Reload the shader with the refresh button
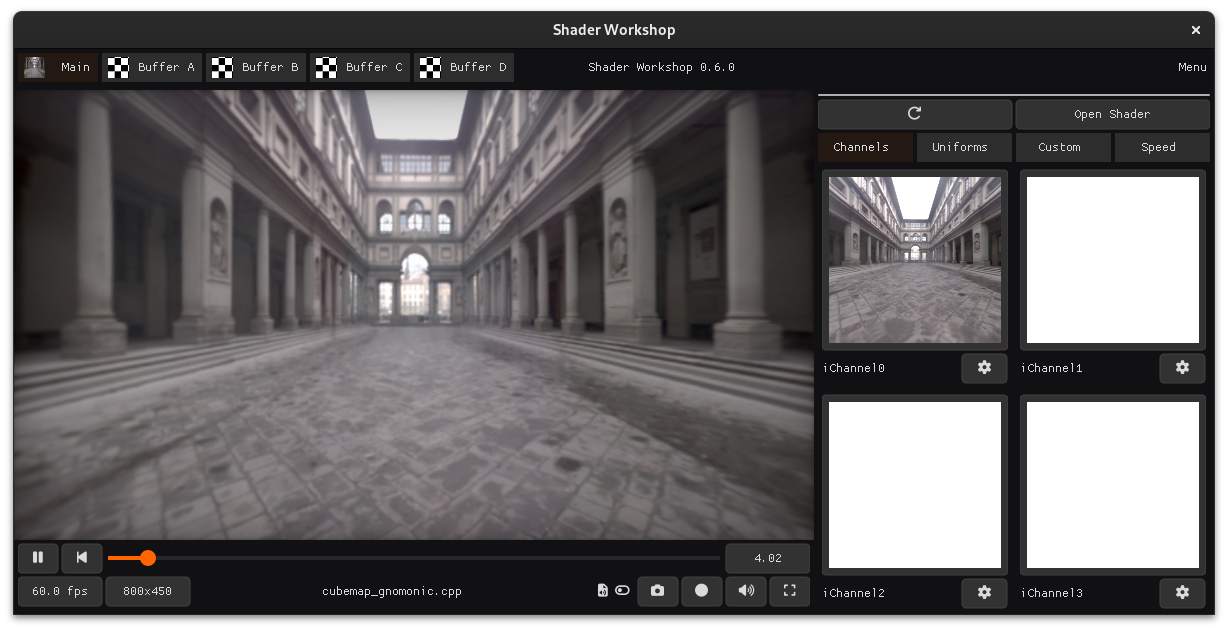Viewport: 1228px width, 631px height. pos(915,114)
